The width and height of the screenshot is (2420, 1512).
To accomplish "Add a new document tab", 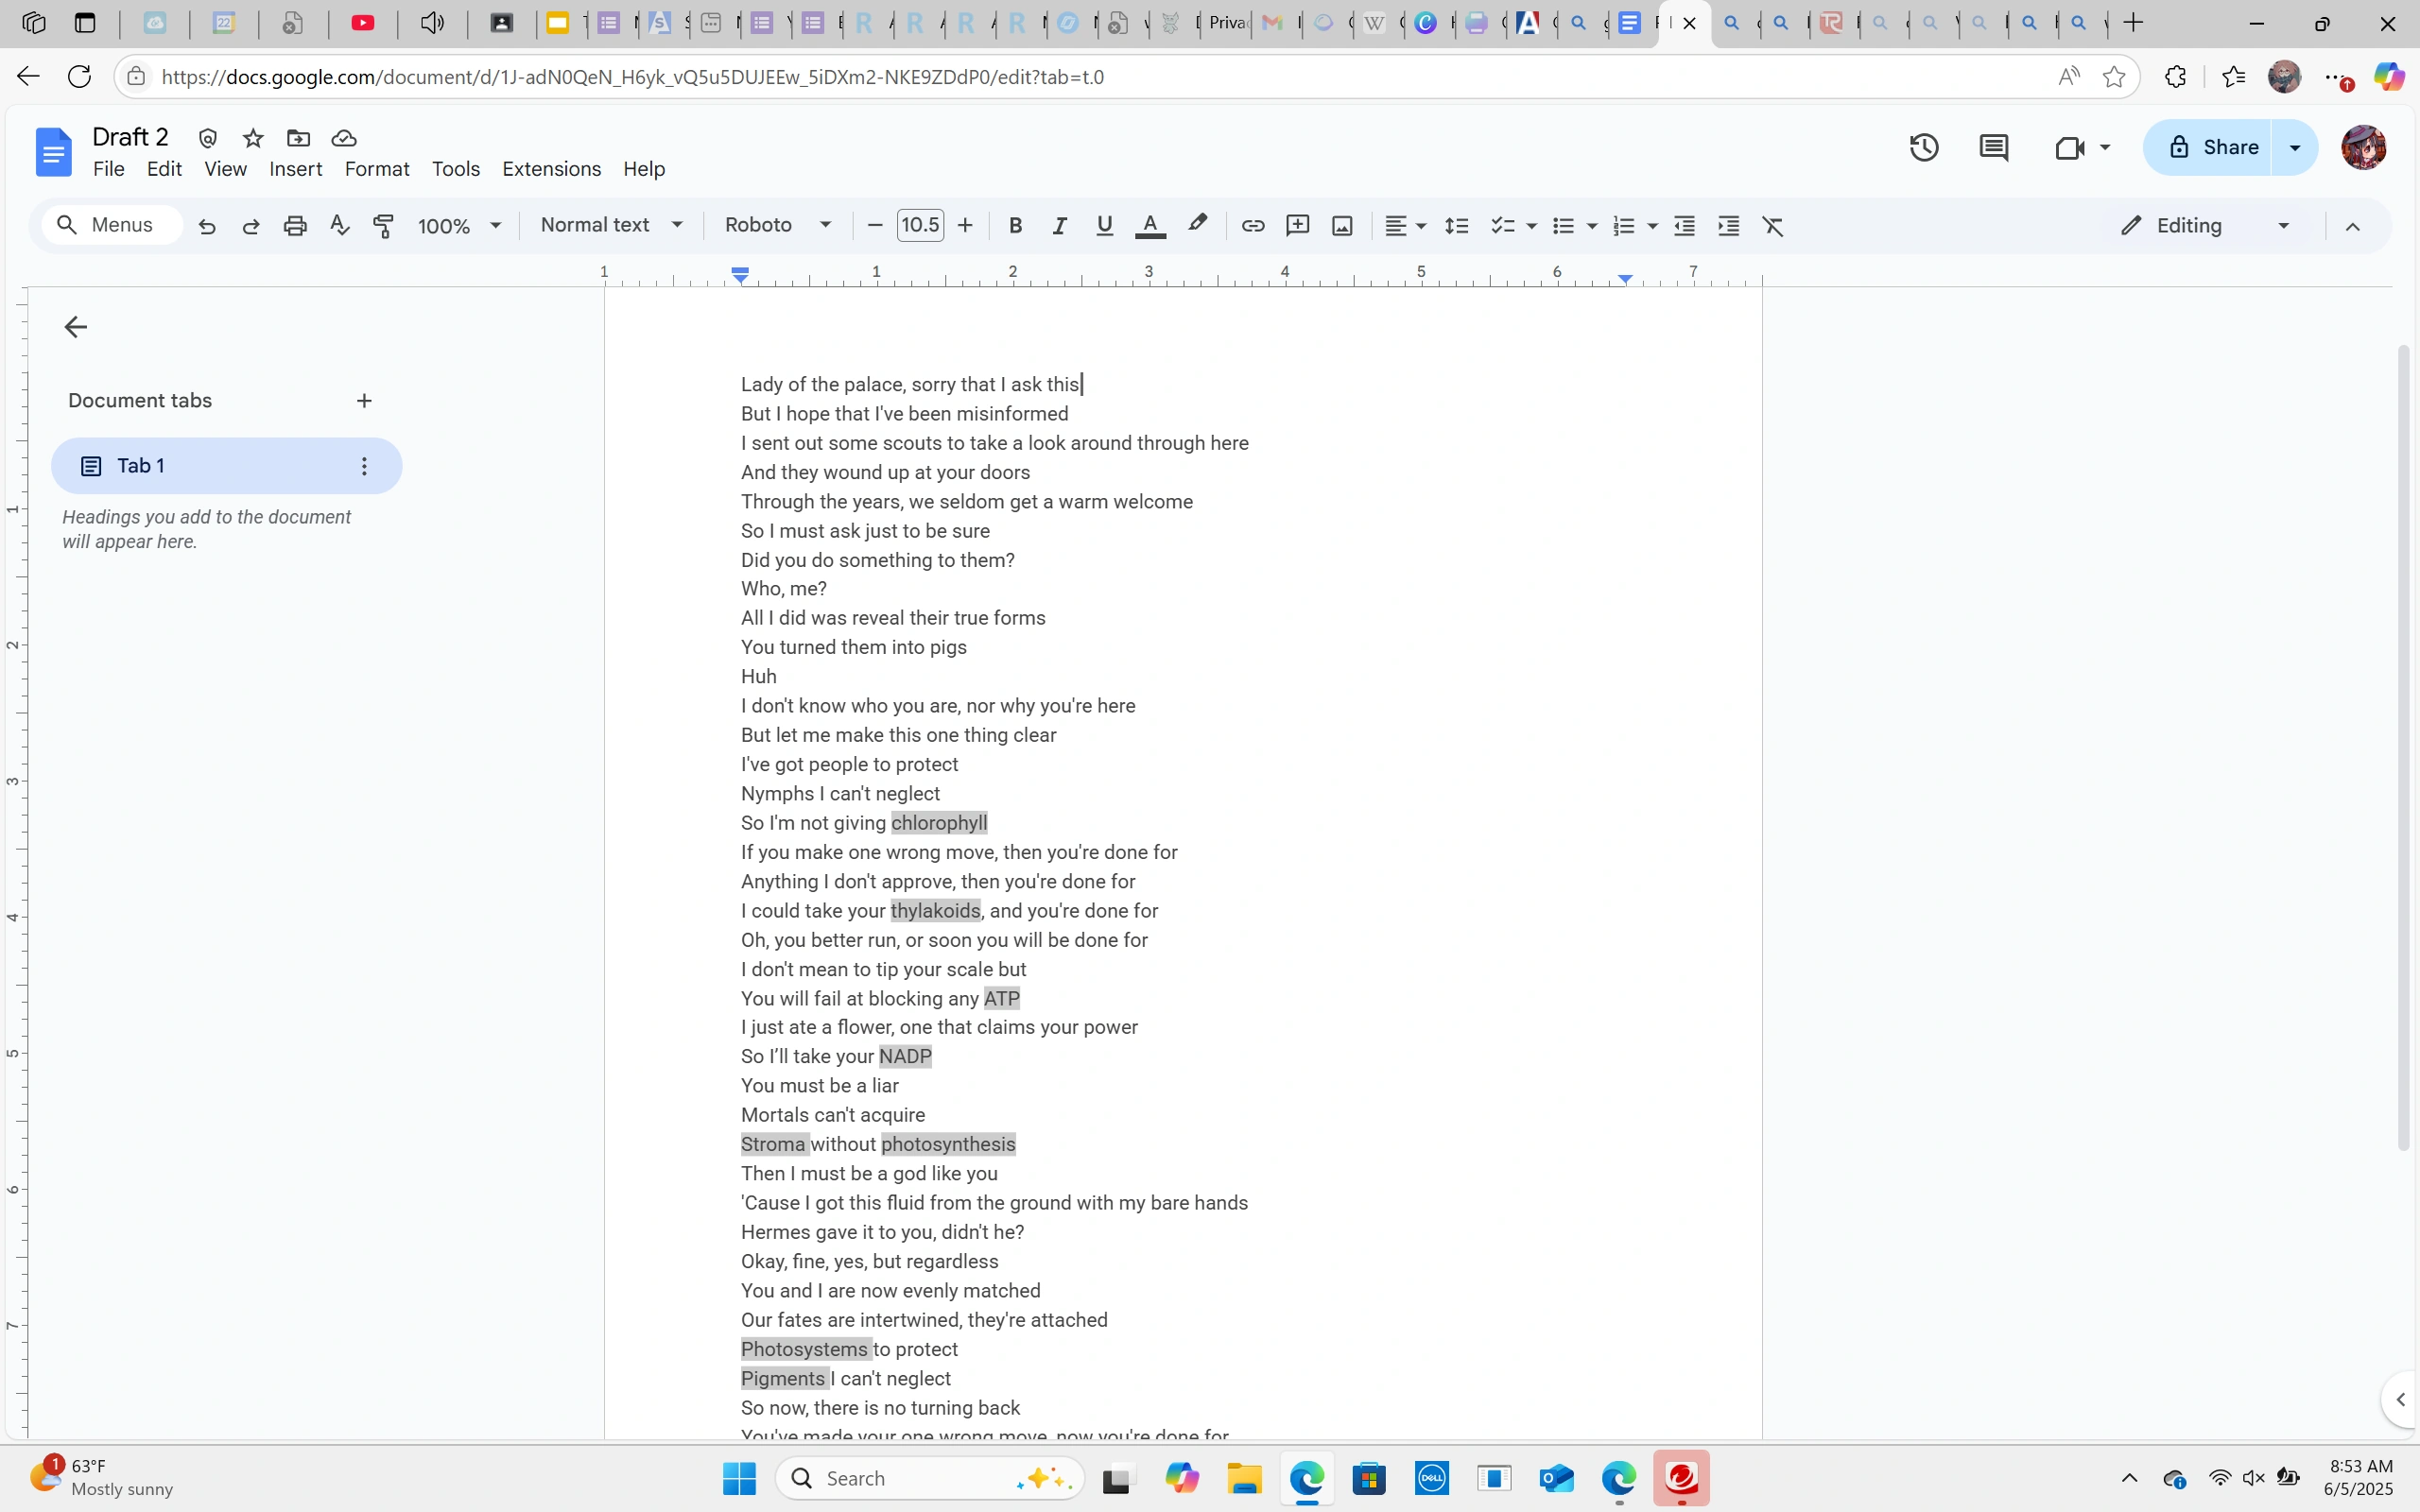I will click(x=363, y=400).
